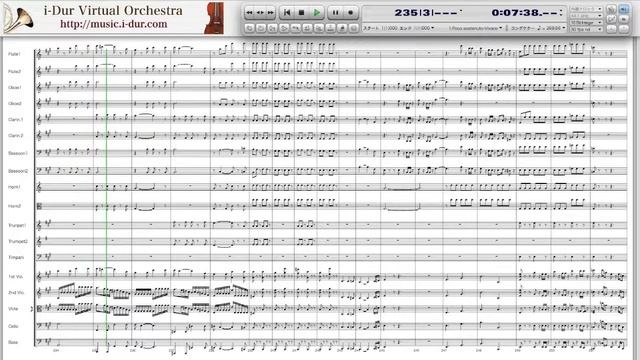The width and height of the screenshot is (640, 360).
Task: Click the bottom-left icon in right-side icon grid
Action: [611, 29]
